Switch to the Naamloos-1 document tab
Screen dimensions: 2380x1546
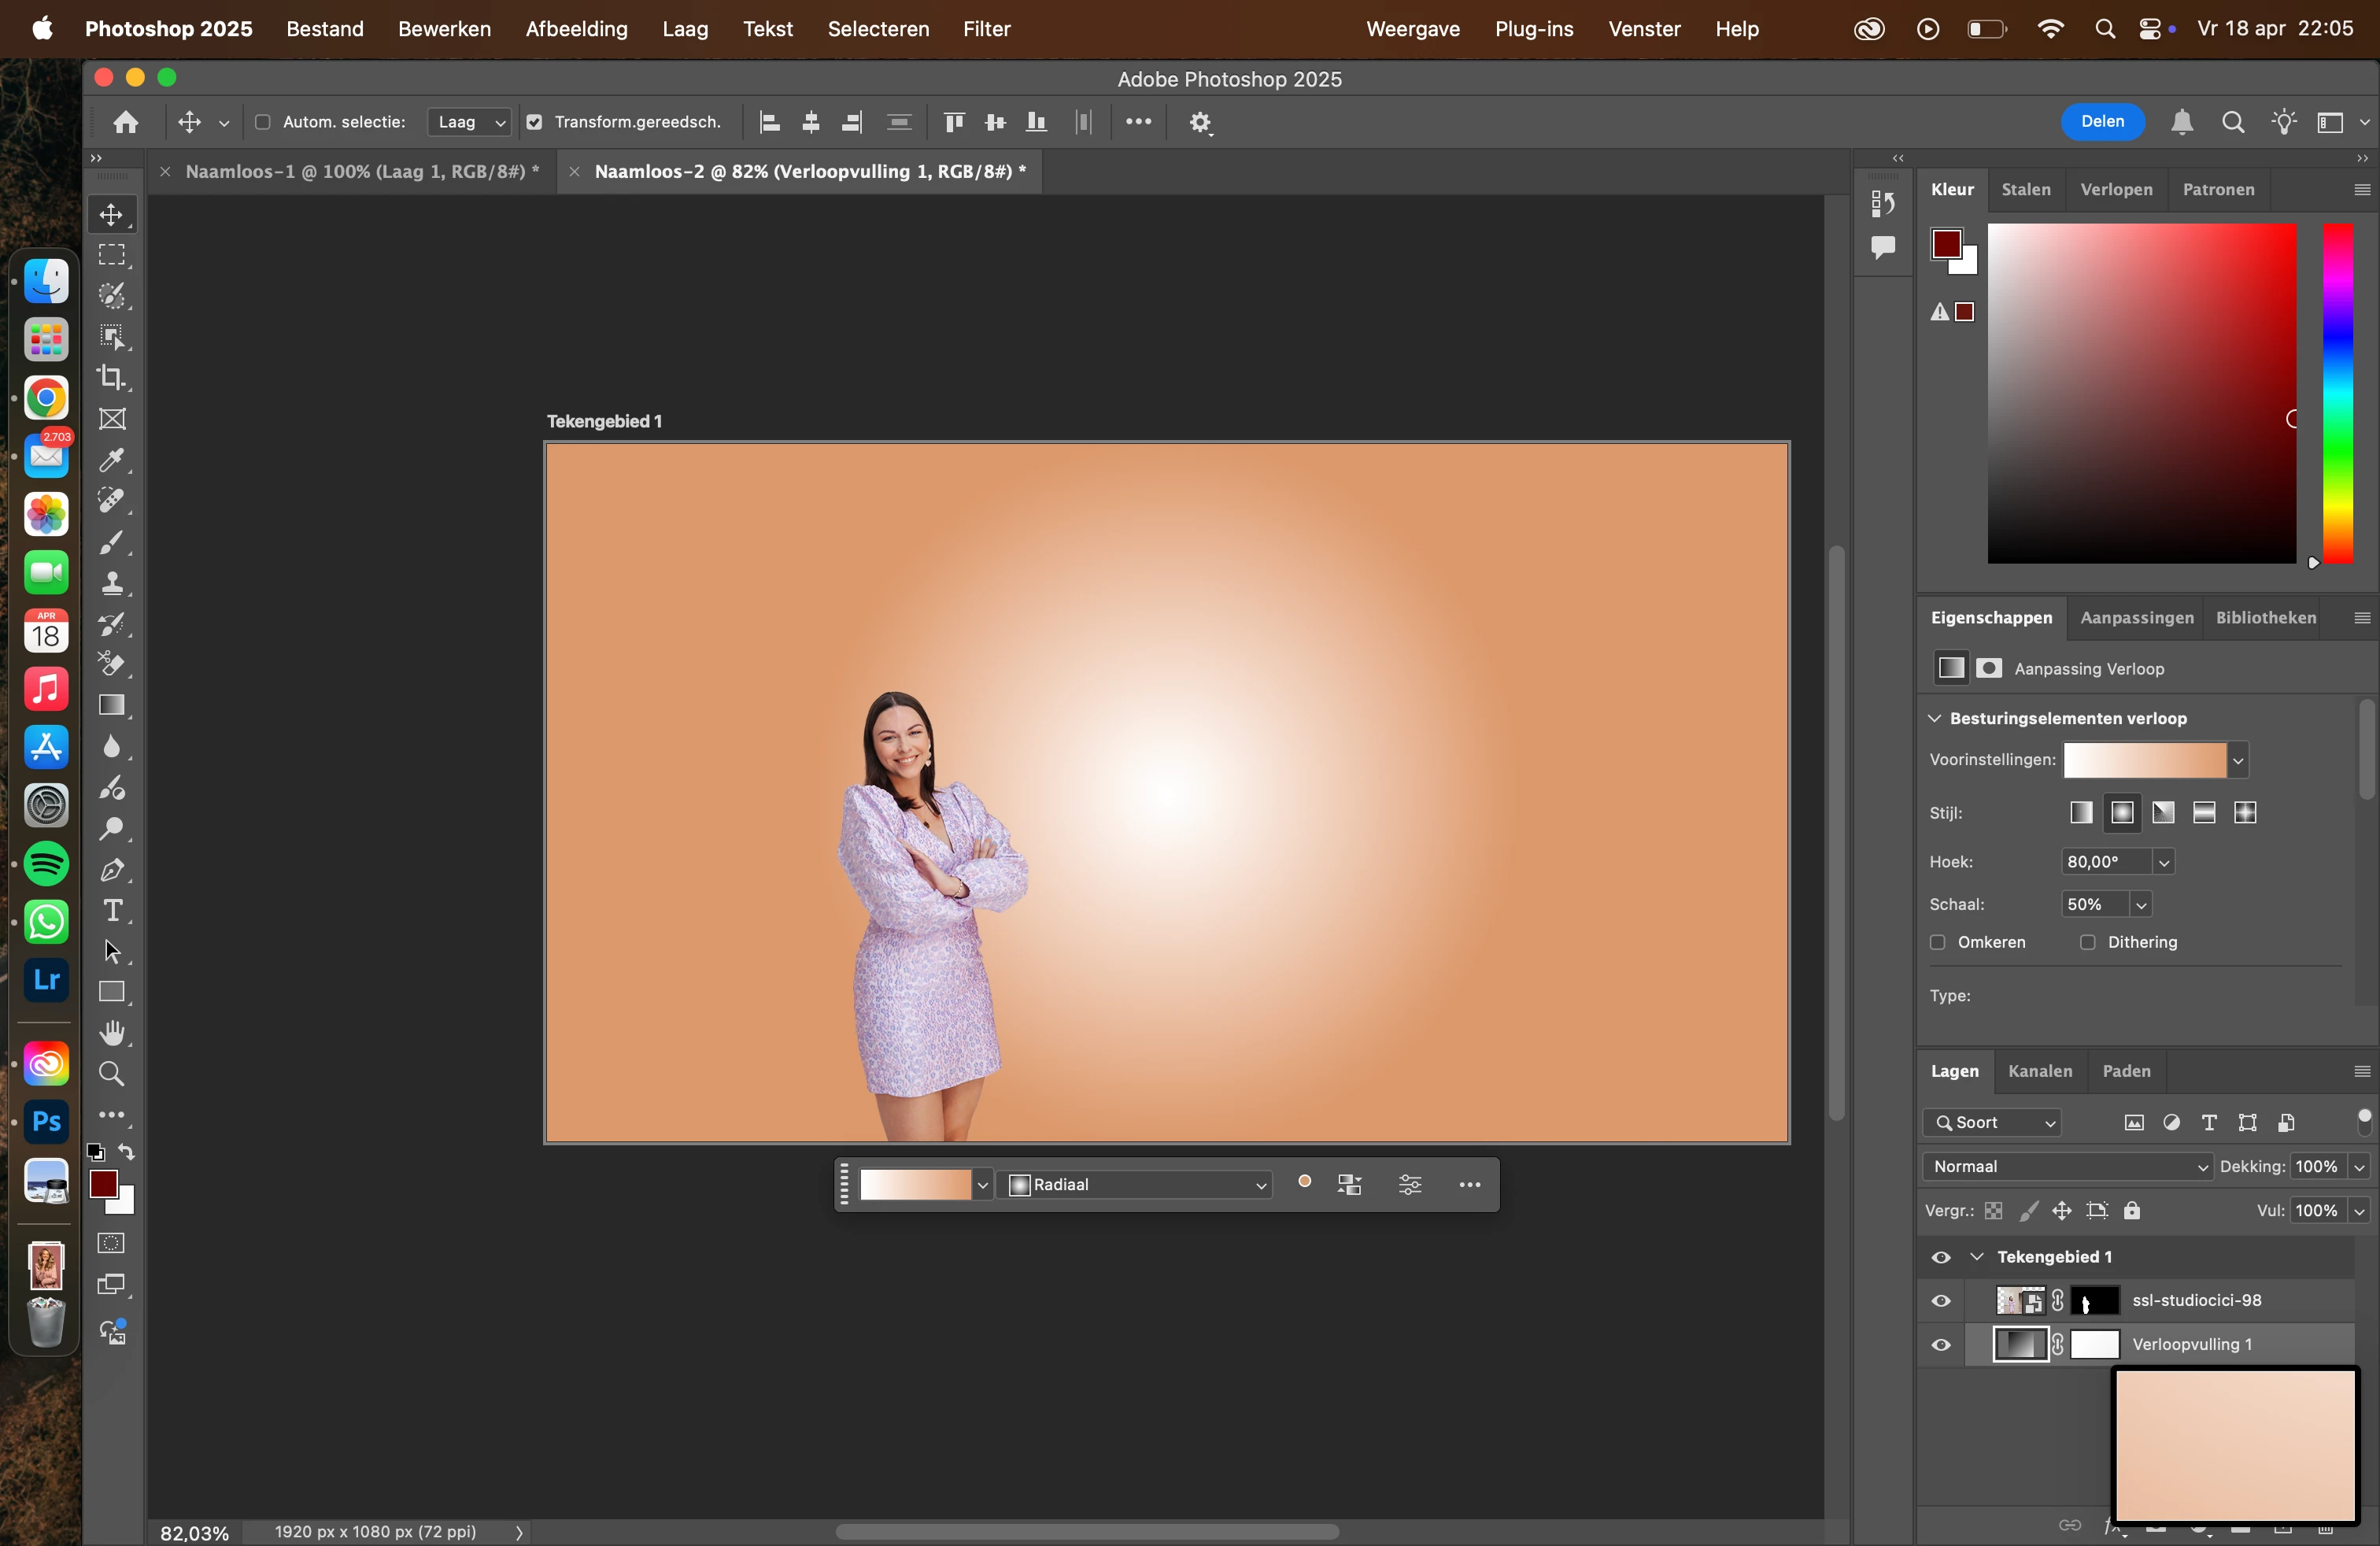(x=362, y=172)
